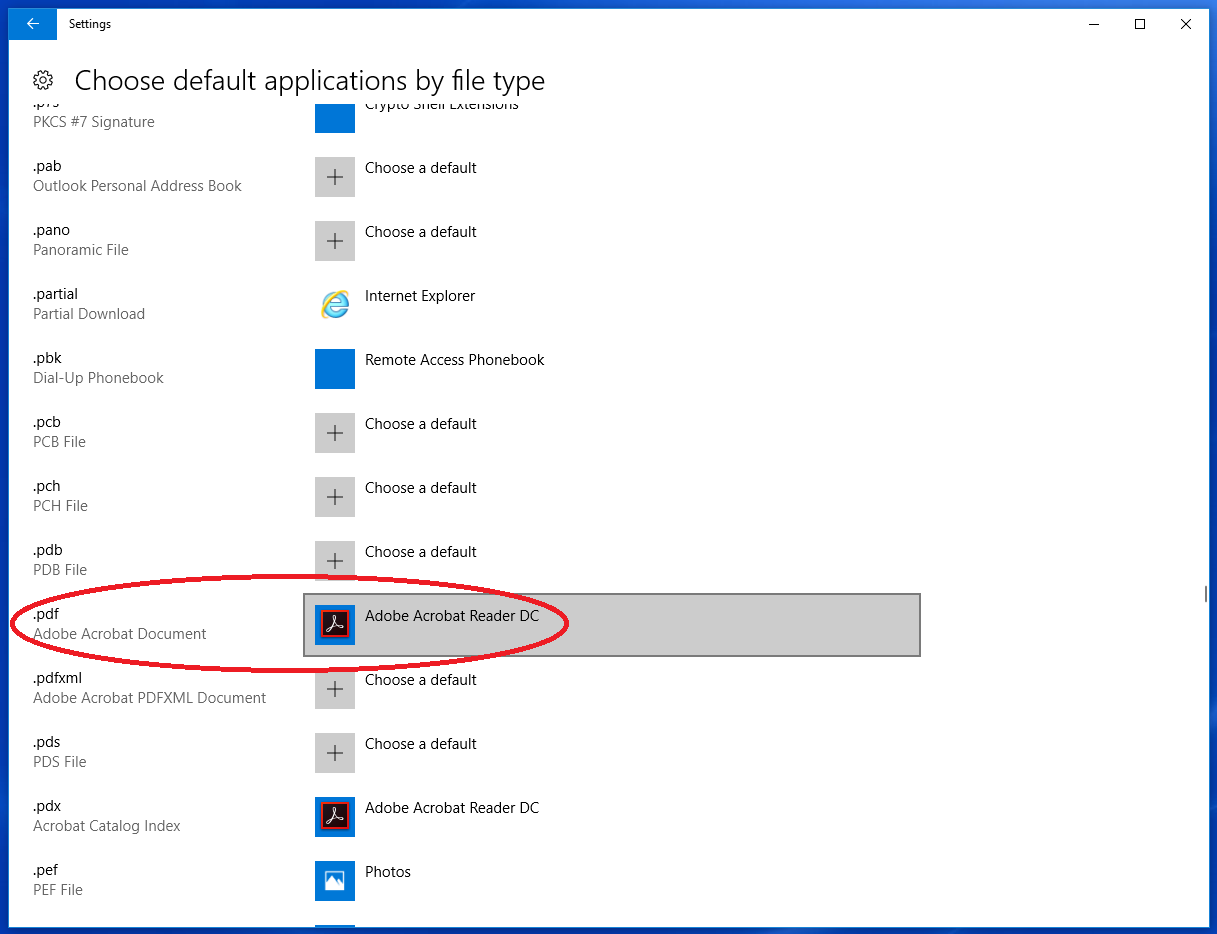1217x934 pixels.
Task: Click the gear icon beside the page title
Action: tap(43, 80)
